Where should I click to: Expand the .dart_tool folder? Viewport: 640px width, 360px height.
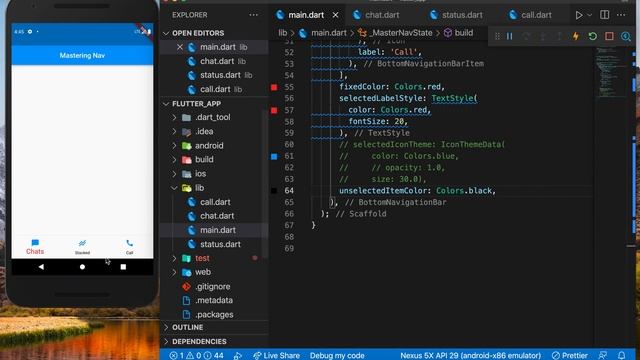coord(174,118)
